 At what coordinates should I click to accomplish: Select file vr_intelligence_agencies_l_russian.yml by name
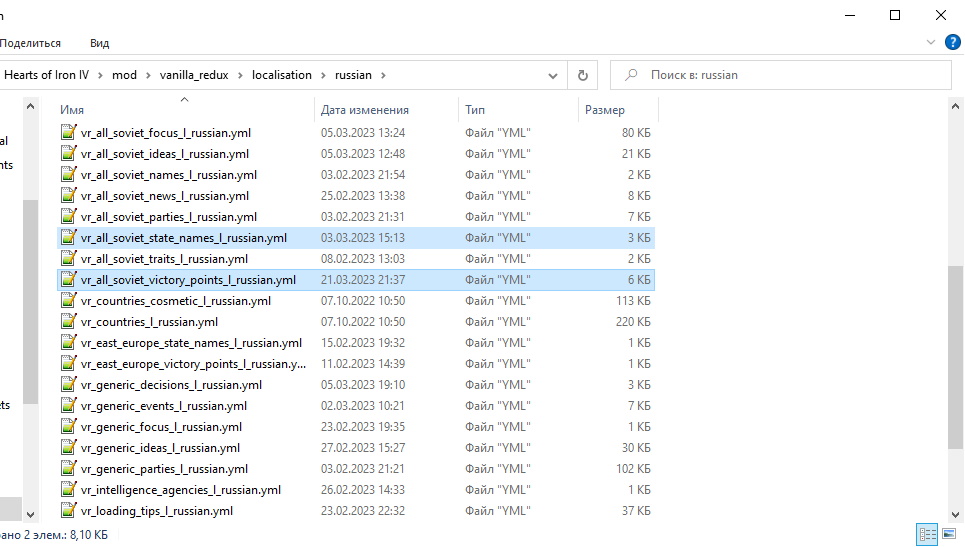181,490
